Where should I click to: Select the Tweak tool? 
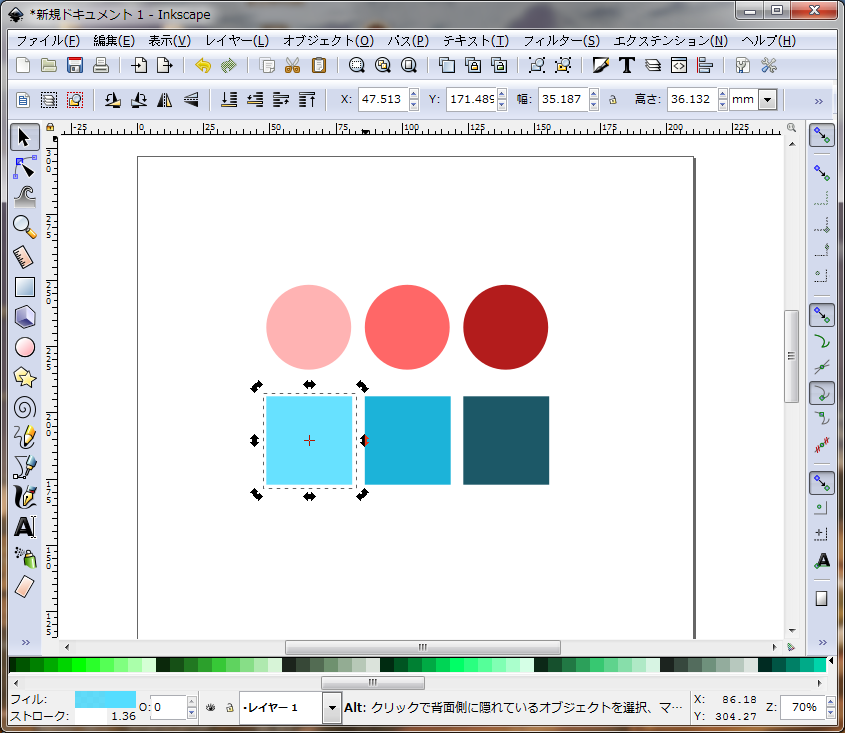(x=24, y=197)
